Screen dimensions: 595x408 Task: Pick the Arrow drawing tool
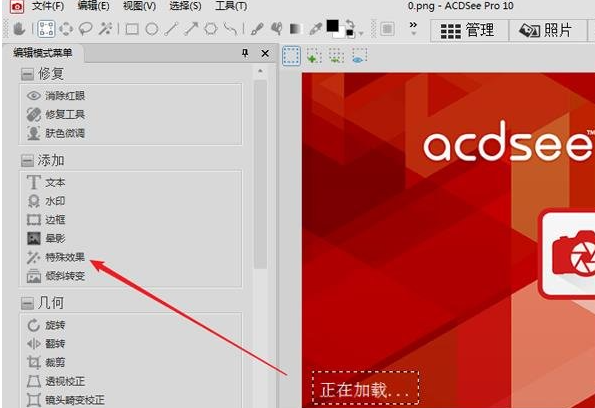[x=191, y=29]
